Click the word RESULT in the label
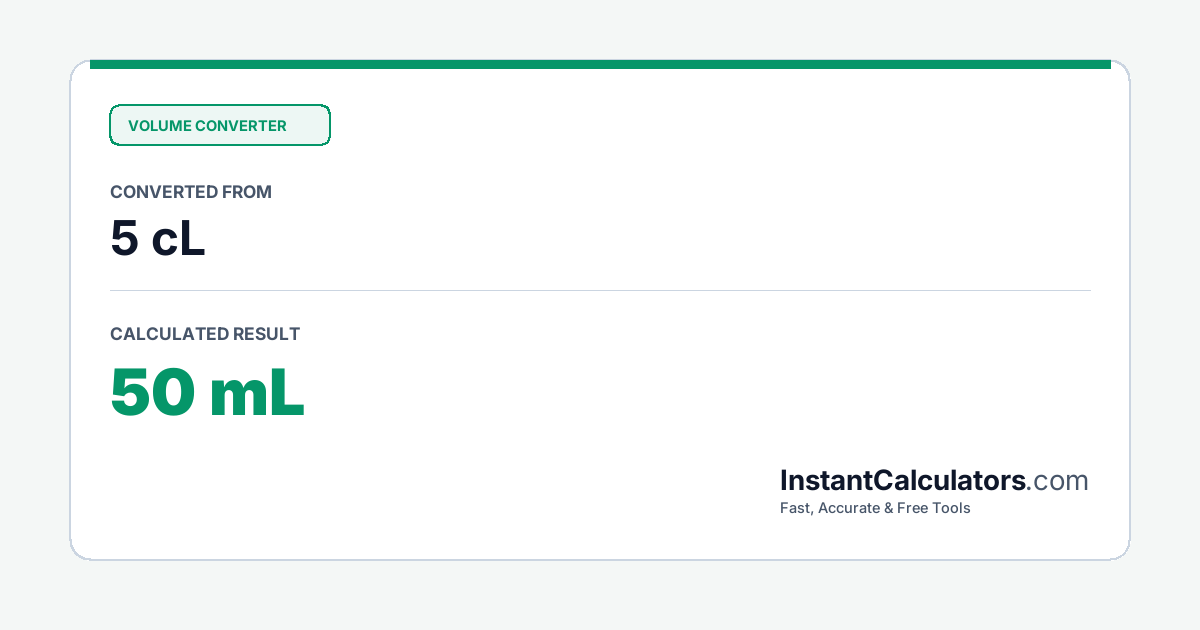This screenshot has height=630, width=1200. 265,334
